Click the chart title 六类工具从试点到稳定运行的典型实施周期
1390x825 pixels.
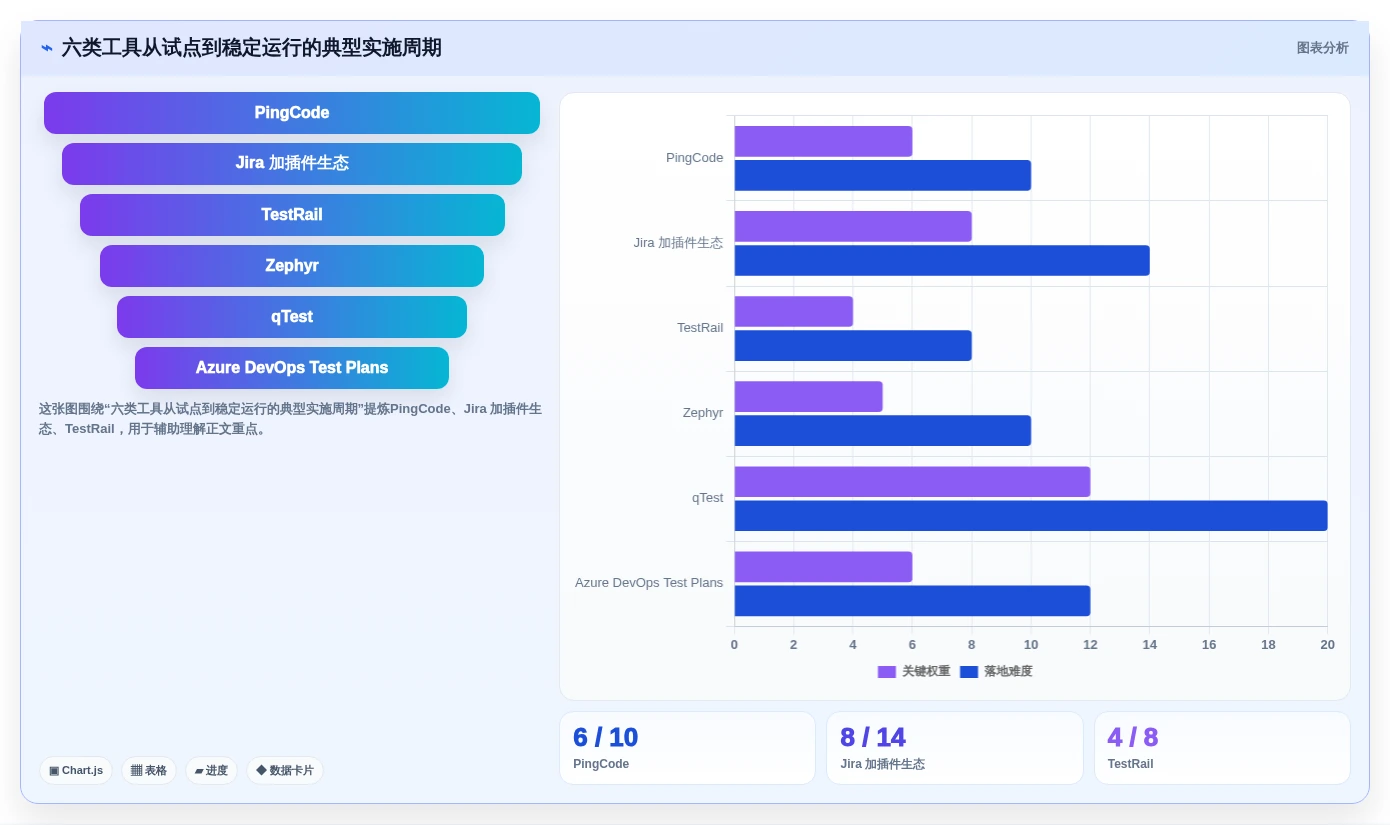251,48
